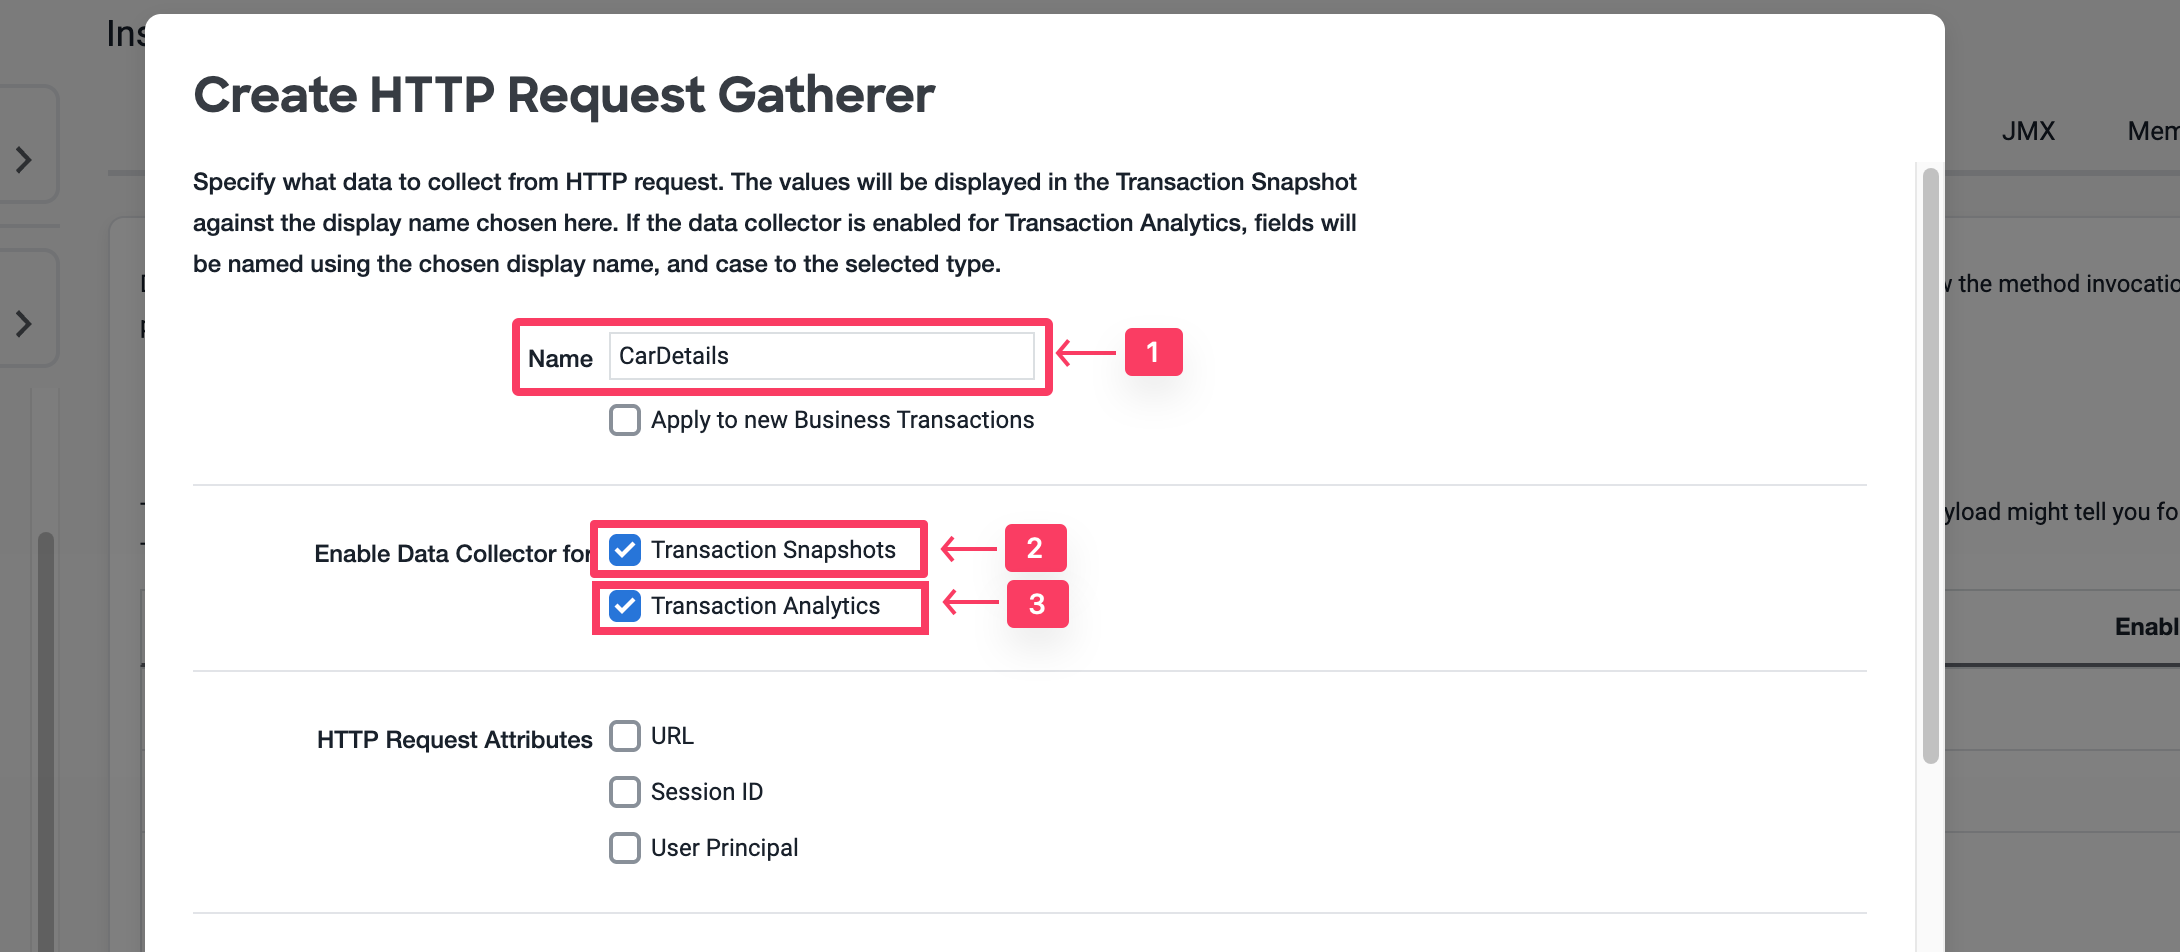Image resolution: width=2180 pixels, height=952 pixels.
Task: Click the arrow pointing at Name field
Action: pos(1087,353)
